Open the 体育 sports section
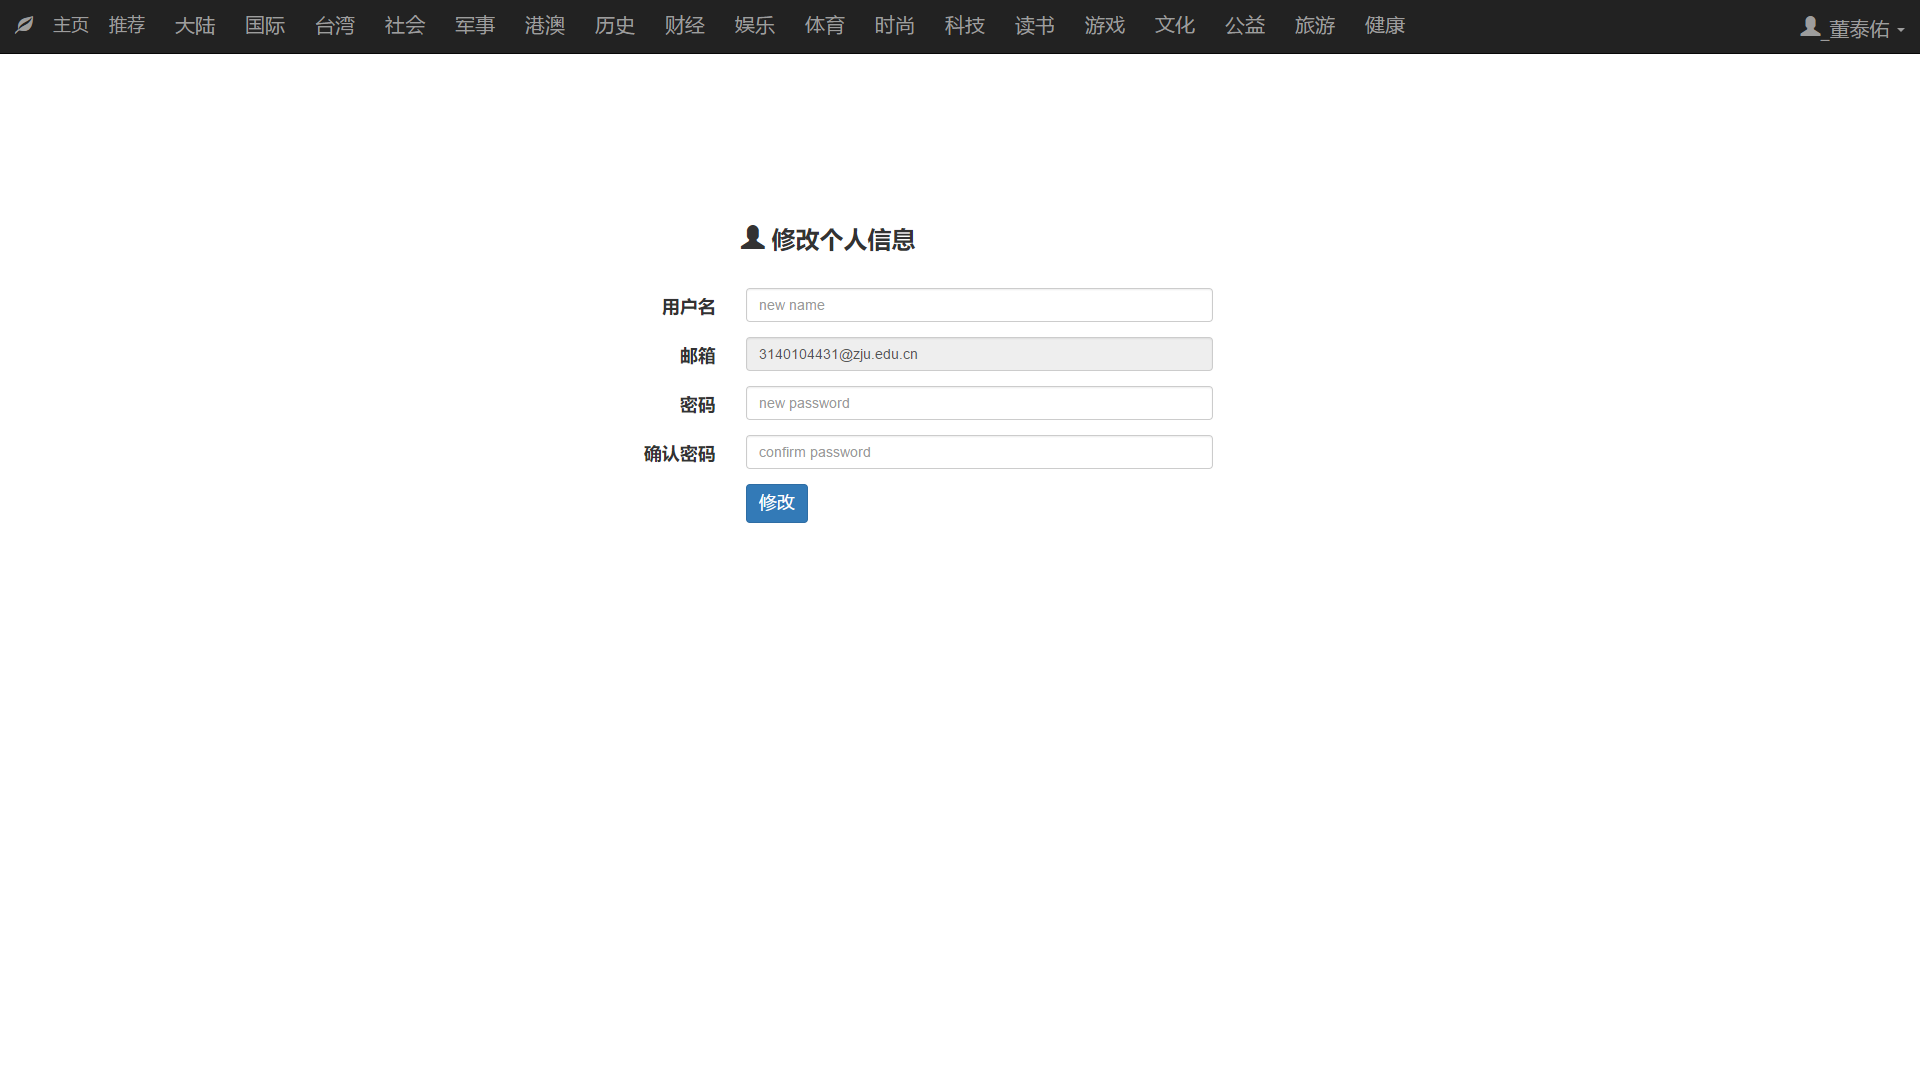Screen dimensions: 1920x1080 click(825, 25)
